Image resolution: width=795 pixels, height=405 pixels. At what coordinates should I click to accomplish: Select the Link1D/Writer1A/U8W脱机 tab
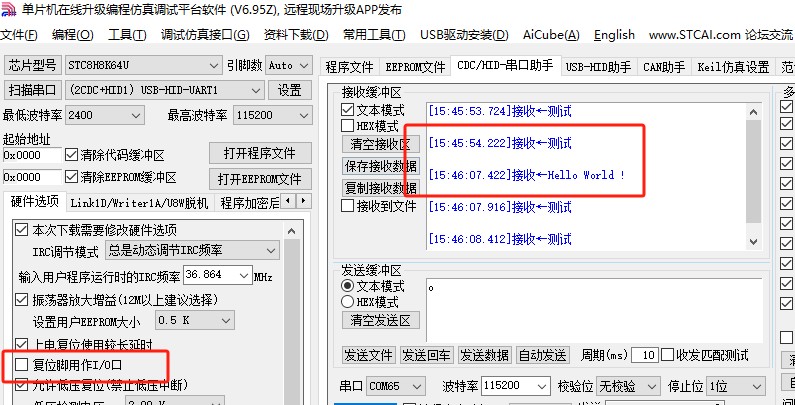tap(139, 203)
